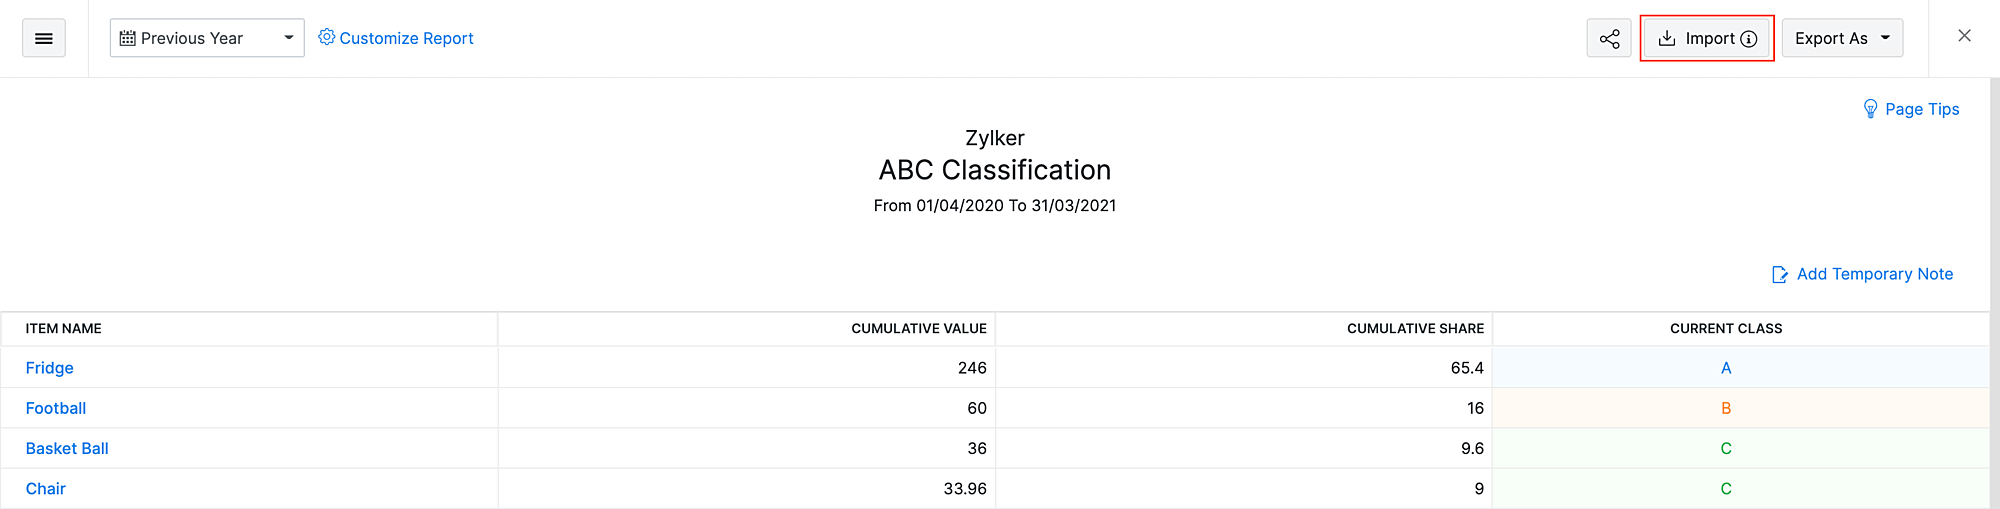The height and width of the screenshot is (509, 2000).
Task: Click the Cumulative Value column header
Action: tap(918, 328)
